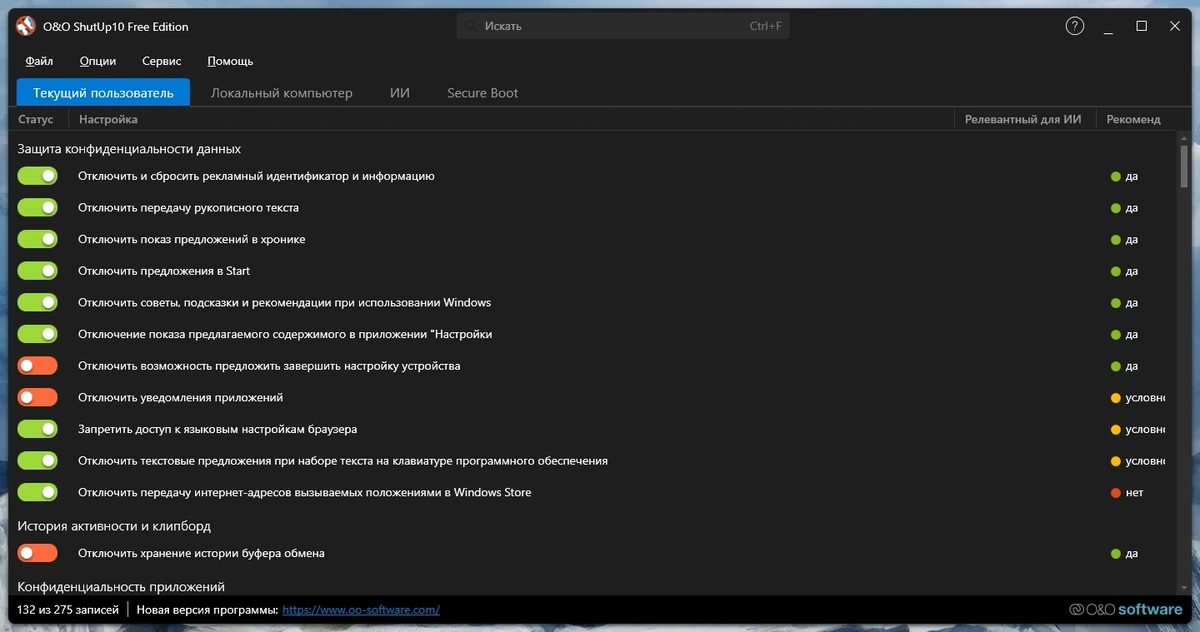Switch to Локальный компьютер tab

[x=282, y=93]
